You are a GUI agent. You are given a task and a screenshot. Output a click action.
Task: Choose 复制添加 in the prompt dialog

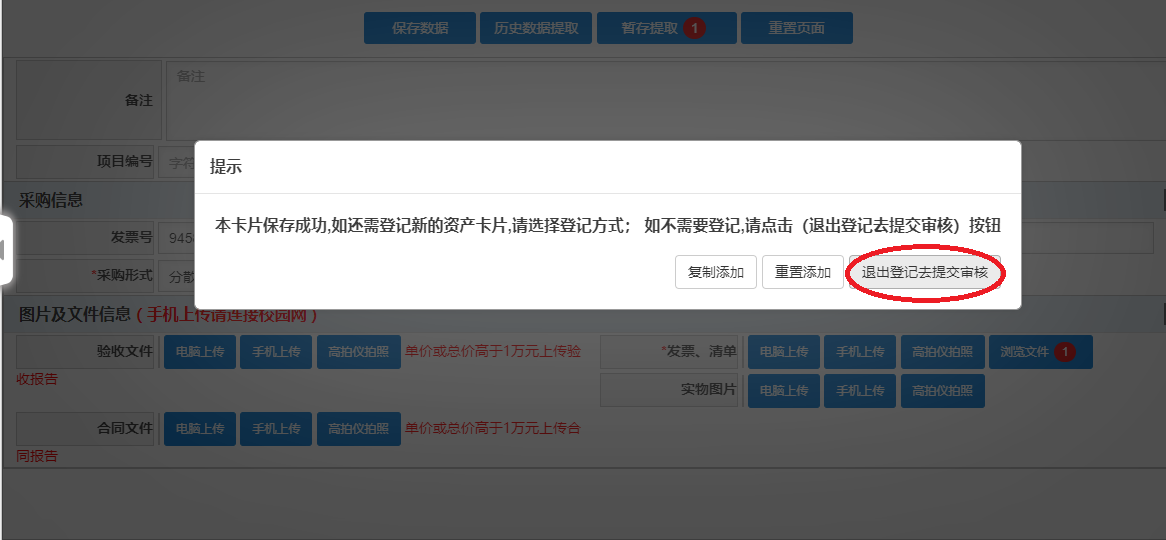[x=715, y=272]
